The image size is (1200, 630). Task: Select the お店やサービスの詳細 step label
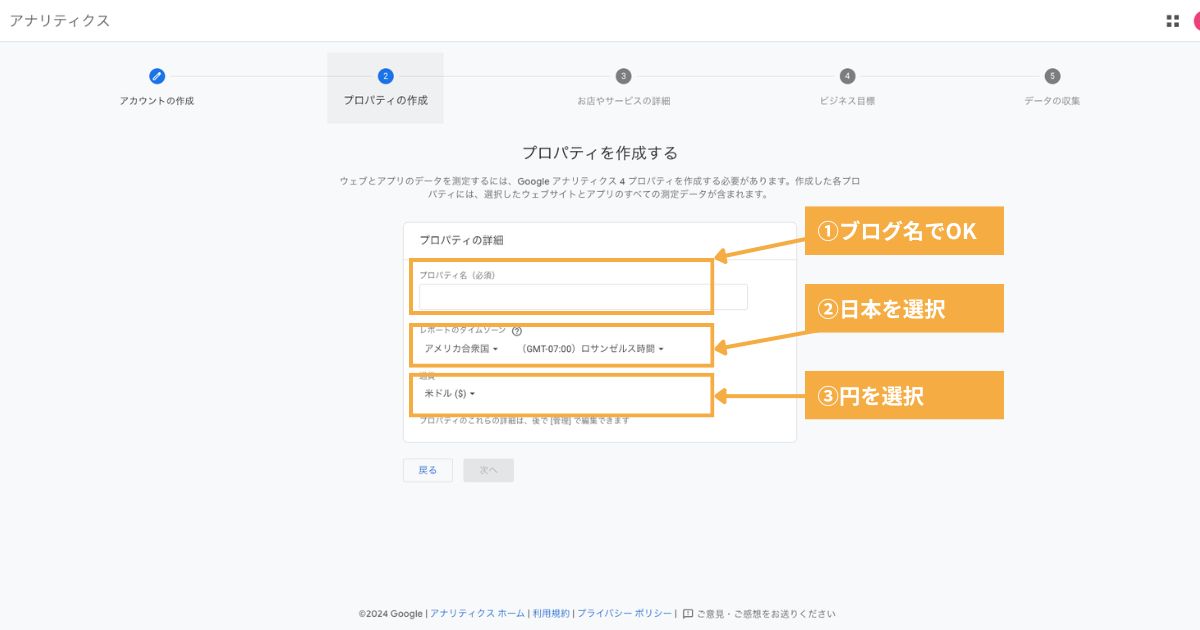pos(623,101)
